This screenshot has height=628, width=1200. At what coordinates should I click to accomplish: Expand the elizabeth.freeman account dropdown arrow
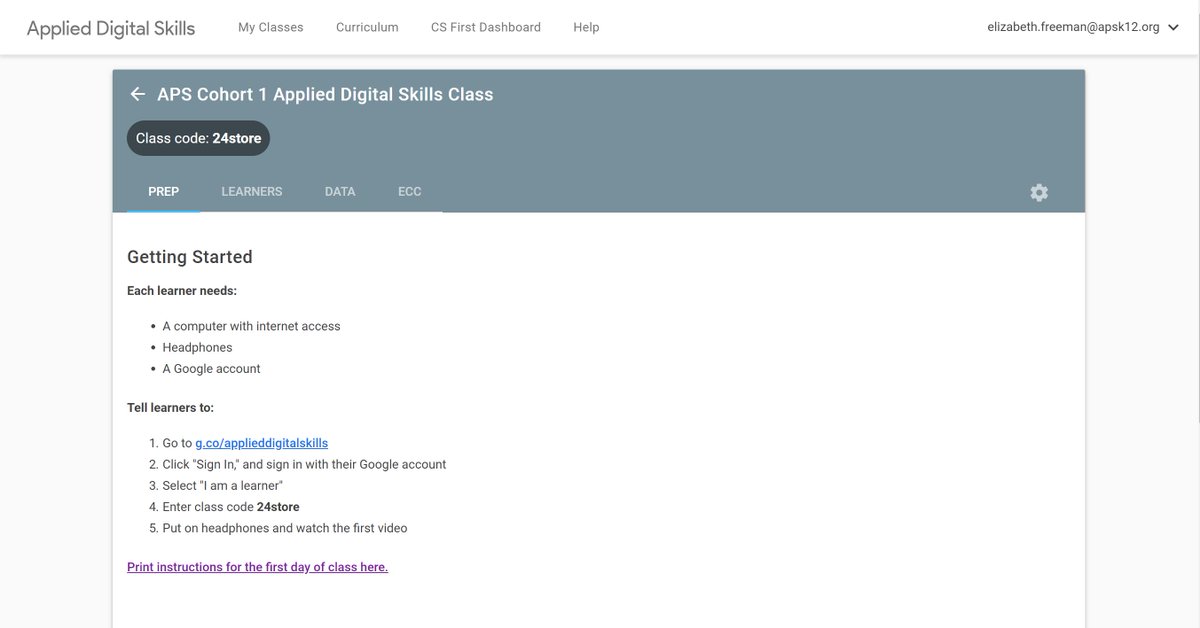click(x=1174, y=28)
